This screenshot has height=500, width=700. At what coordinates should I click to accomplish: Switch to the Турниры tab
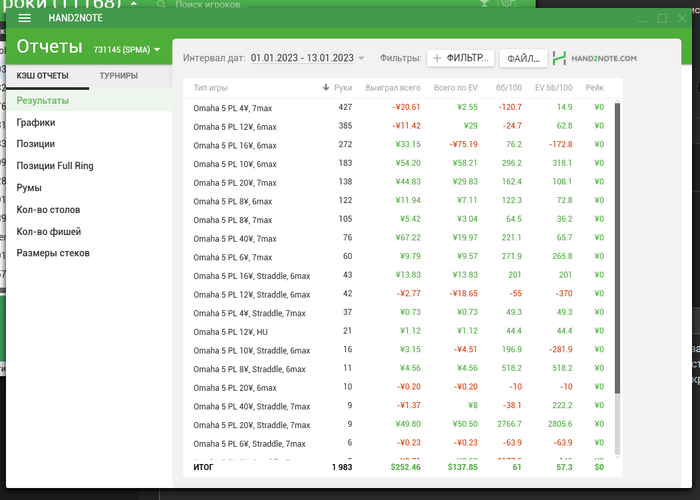119,75
